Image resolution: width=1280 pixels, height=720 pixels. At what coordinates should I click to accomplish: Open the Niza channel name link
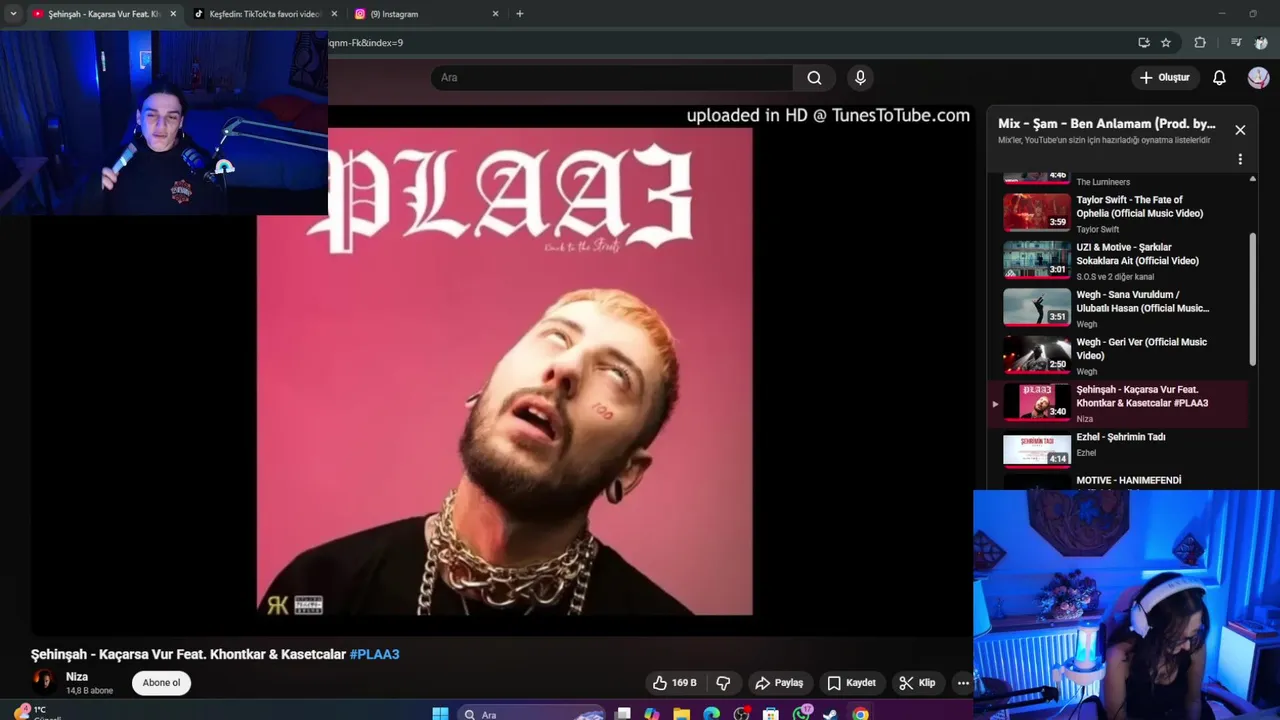(77, 677)
